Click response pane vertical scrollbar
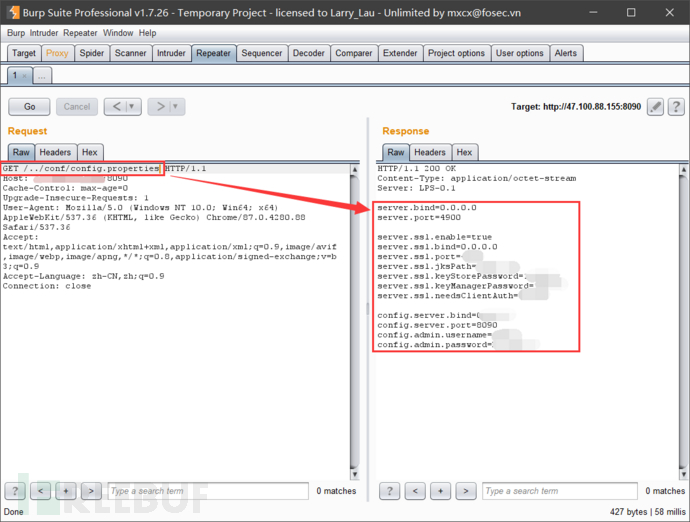690x522 pixels. 683,322
